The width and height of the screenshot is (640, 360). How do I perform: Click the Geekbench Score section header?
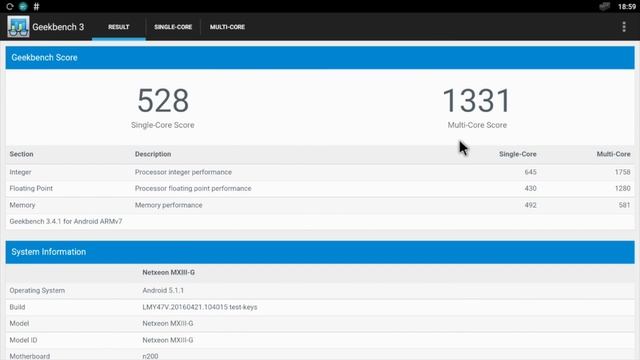click(320, 58)
